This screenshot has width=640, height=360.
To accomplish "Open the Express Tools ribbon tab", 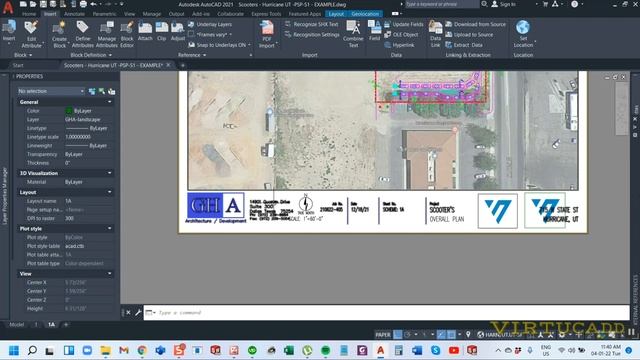I will [266, 14].
